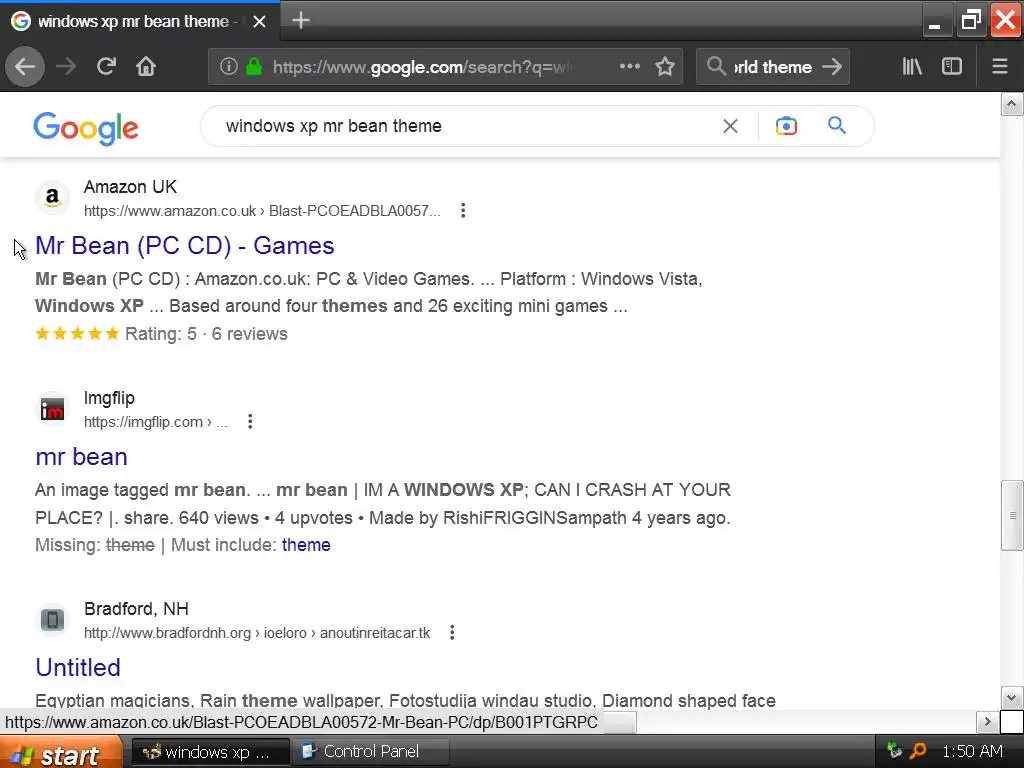This screenshot has height=768, width=1024.
Task: Click the vertical scrollbar thumb
Action: 1012,515
